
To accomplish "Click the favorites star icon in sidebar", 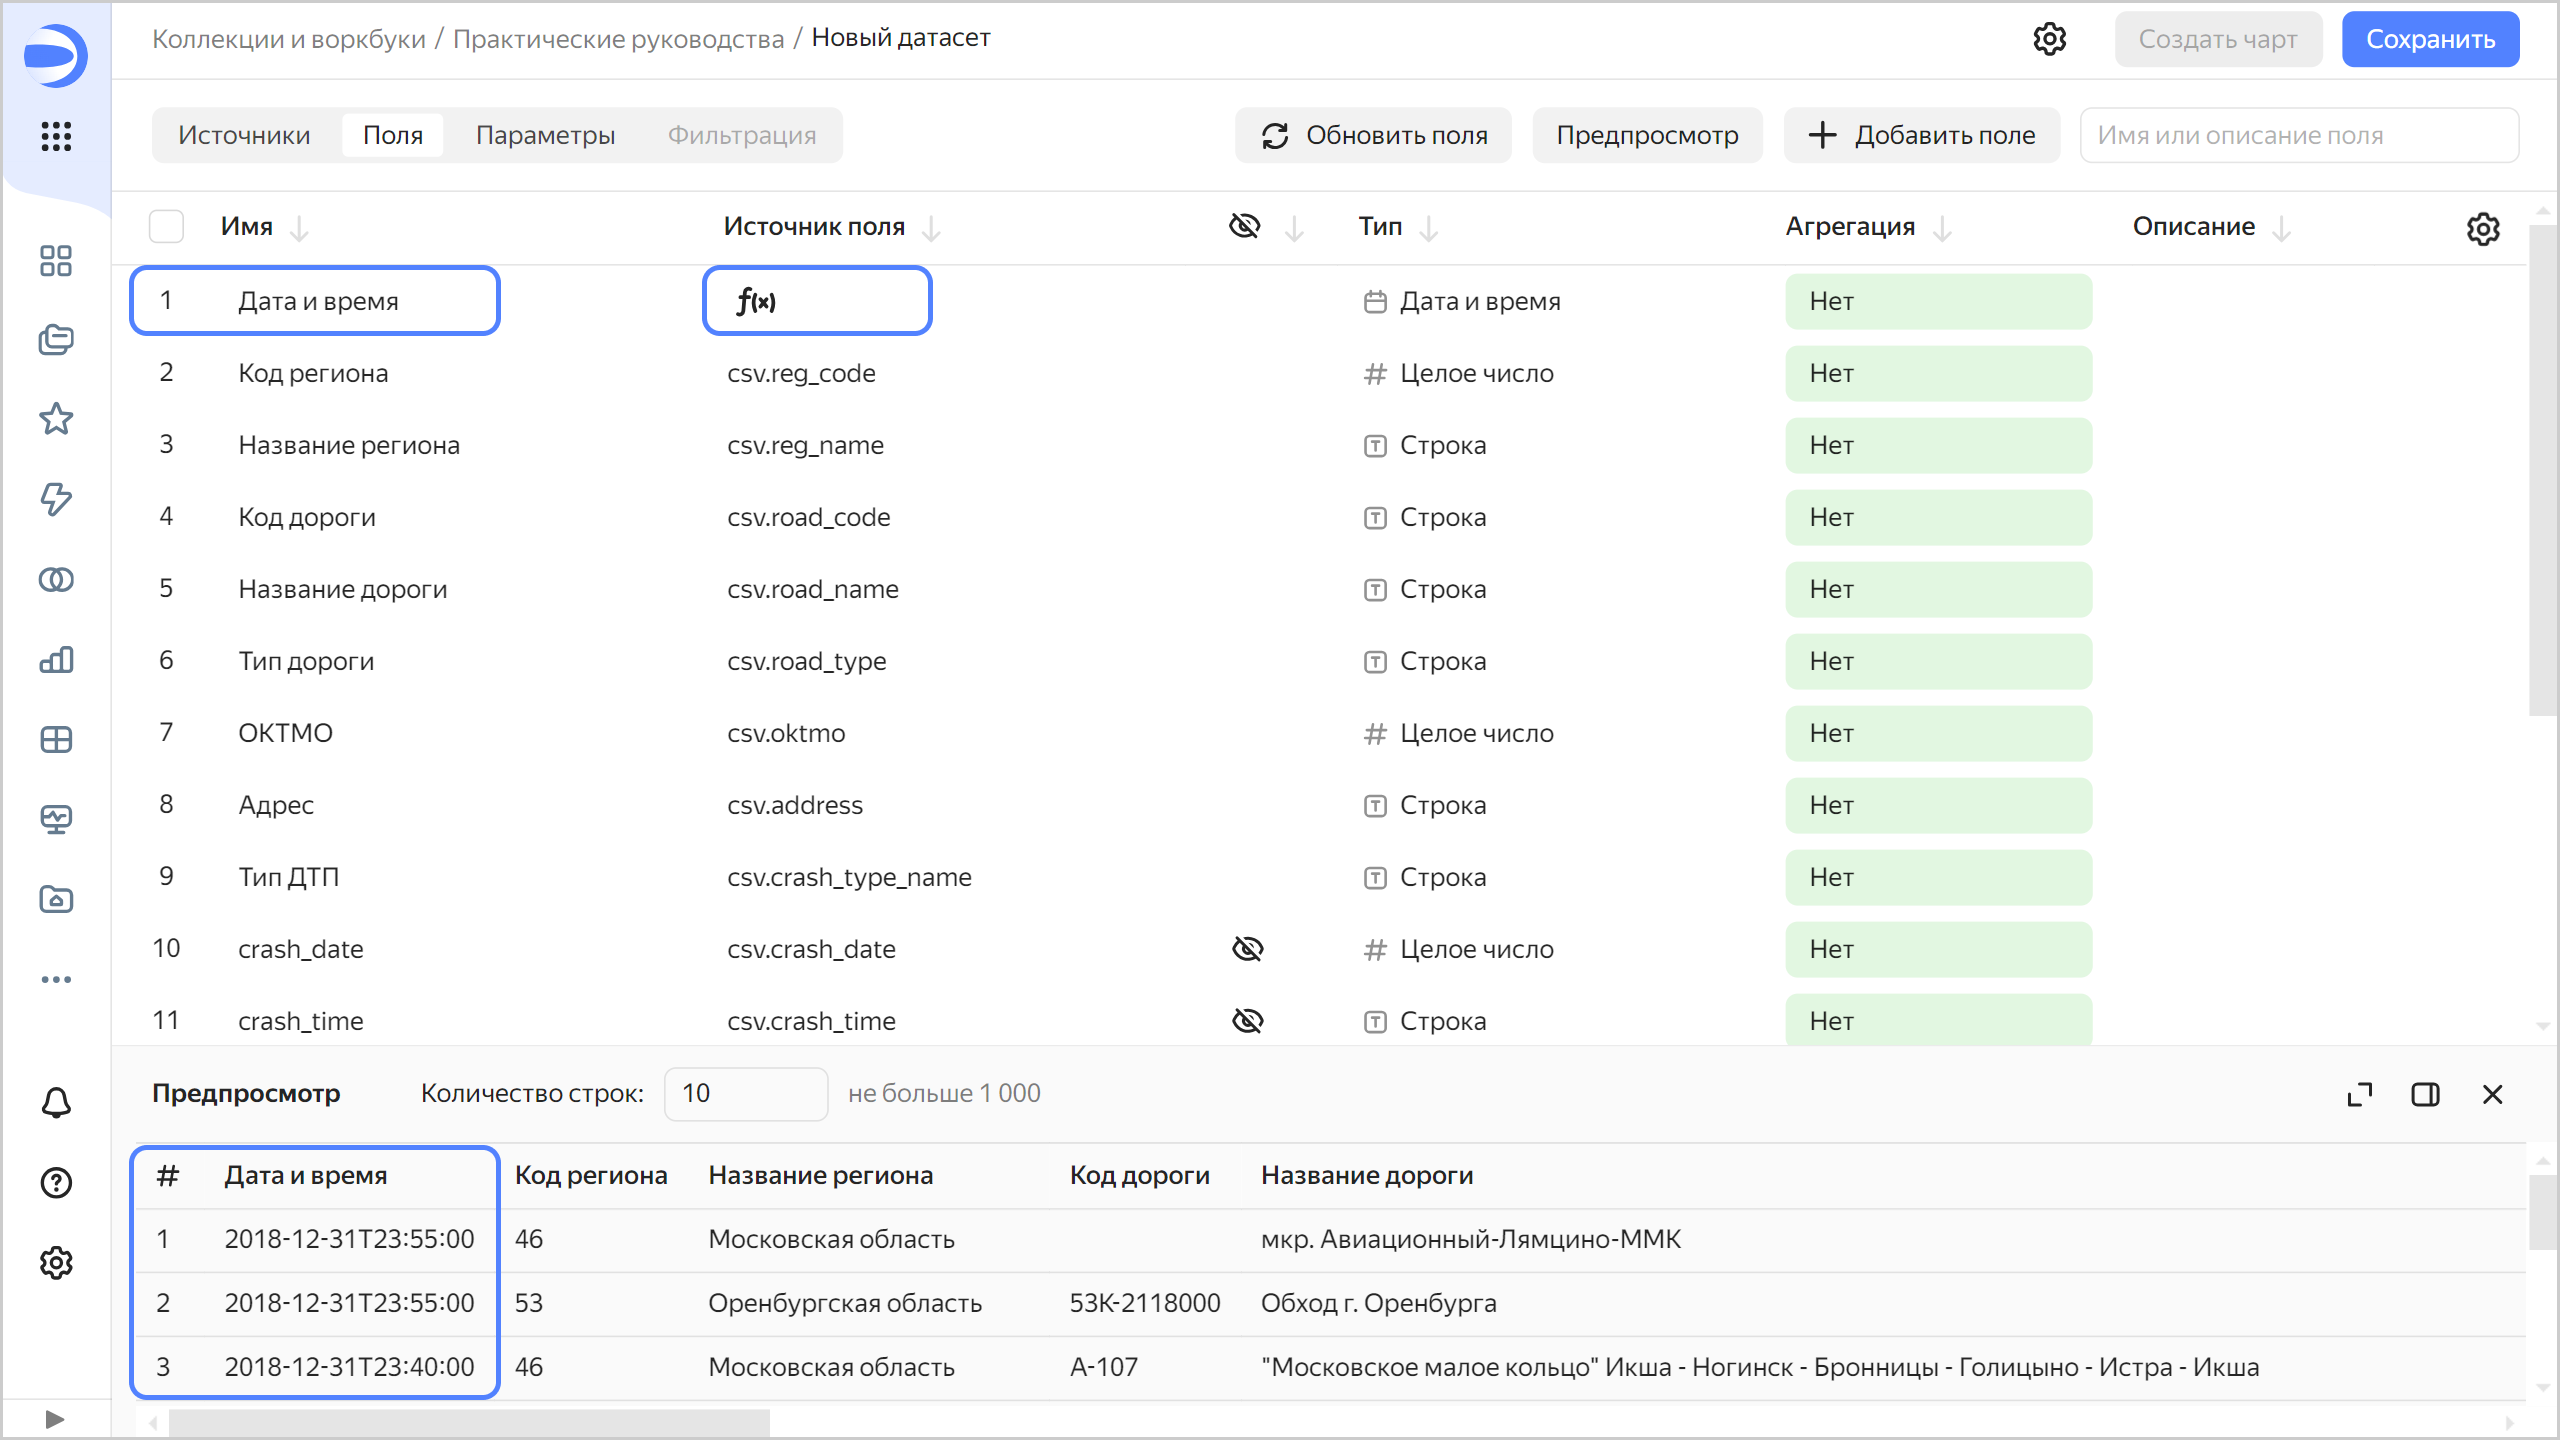I will pos(56,419).
